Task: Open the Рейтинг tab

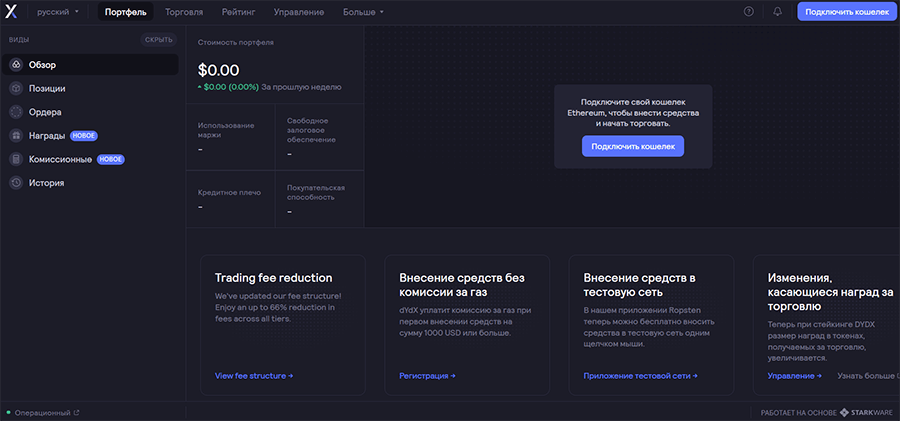Action: coord(238,11)
